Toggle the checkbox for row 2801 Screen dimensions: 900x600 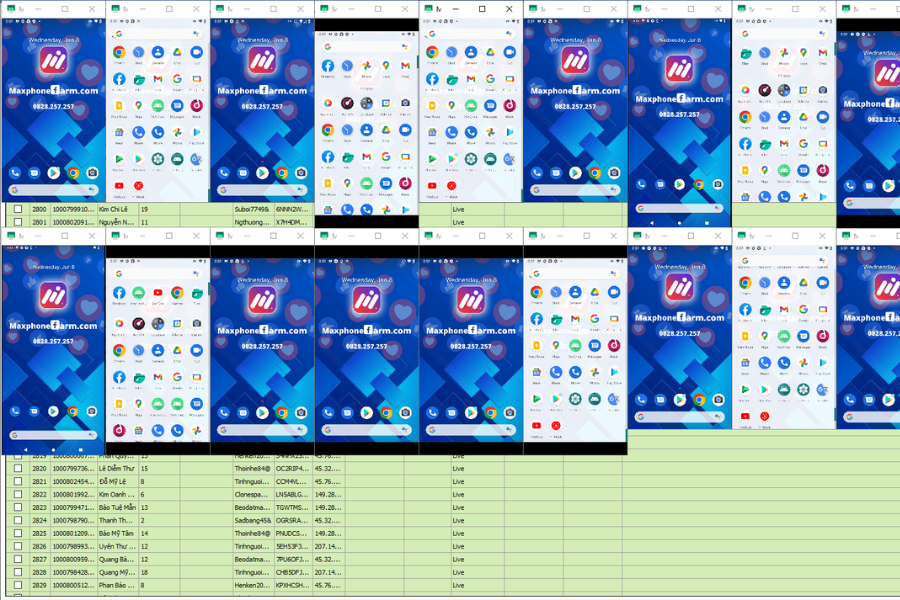tap(17, 222)
